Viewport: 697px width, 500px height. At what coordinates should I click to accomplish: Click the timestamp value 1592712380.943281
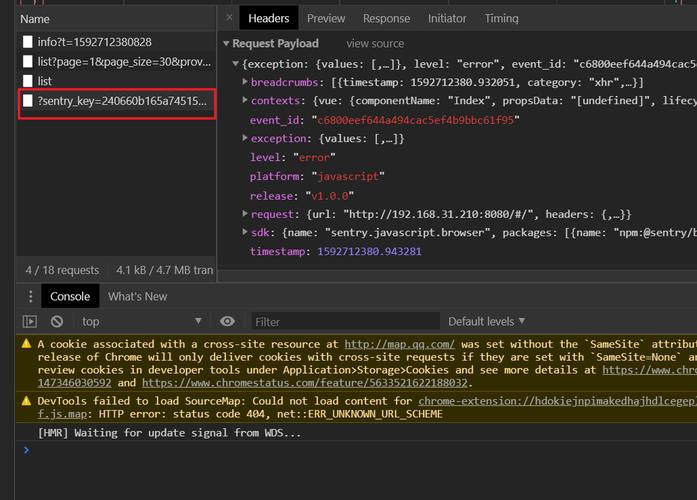coord(369,252)
